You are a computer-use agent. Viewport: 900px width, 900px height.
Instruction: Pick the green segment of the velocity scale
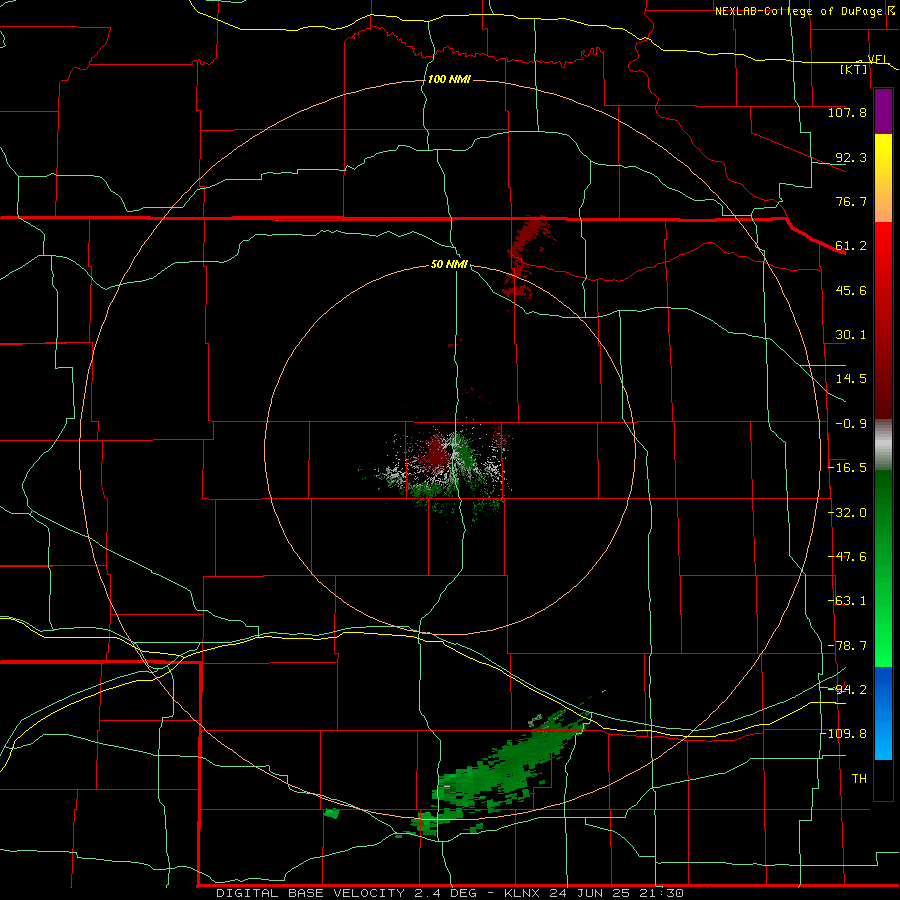pos(883,568)
